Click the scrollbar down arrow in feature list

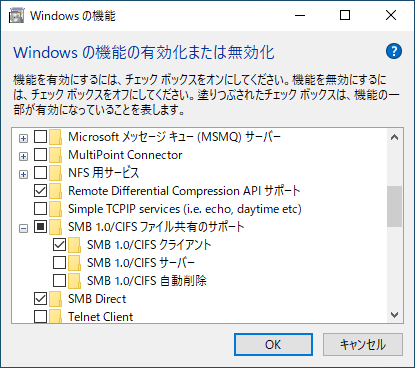394,315
